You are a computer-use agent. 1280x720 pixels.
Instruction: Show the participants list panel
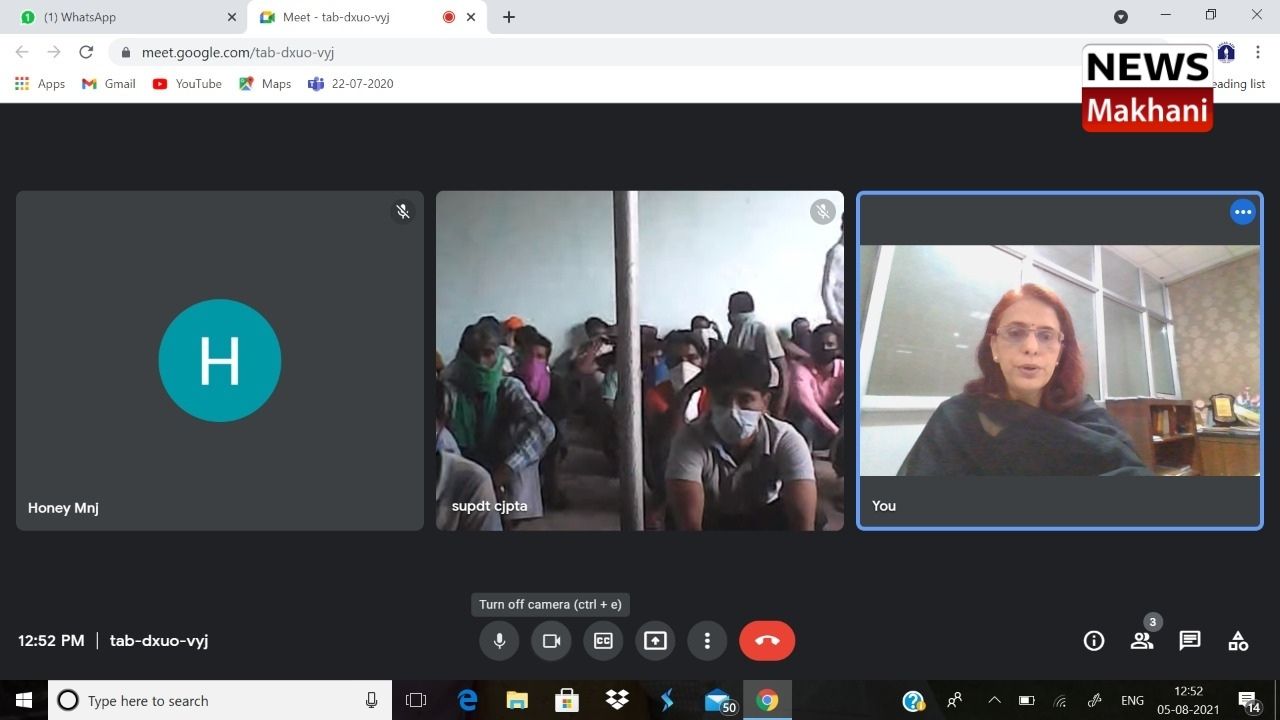pos(1142,641)
